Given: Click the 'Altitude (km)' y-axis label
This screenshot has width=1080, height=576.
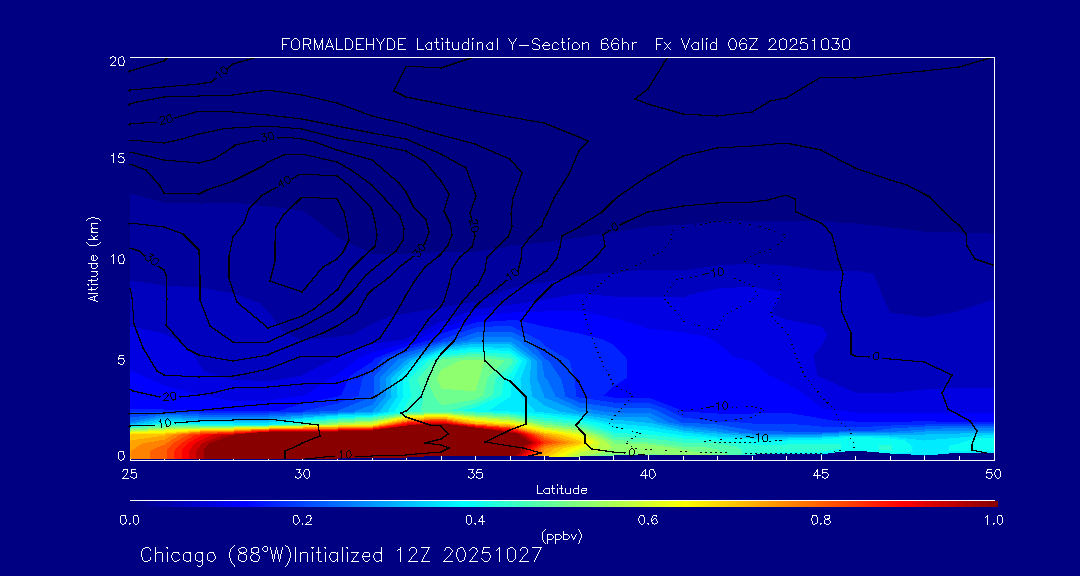Looking at the screenshot, I should (x=93, y=258).
